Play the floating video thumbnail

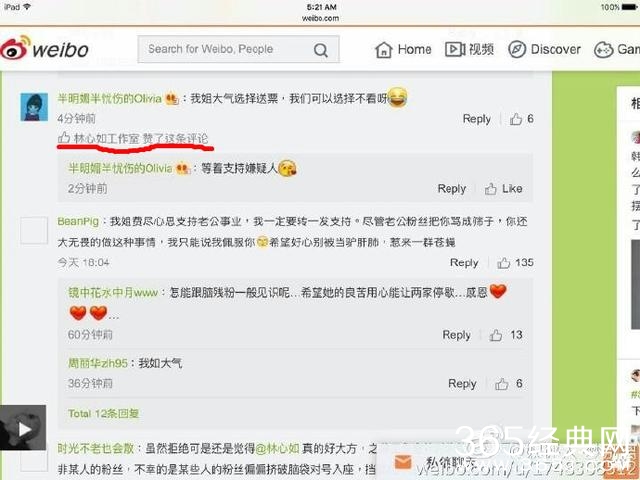[x=23, y=428]
